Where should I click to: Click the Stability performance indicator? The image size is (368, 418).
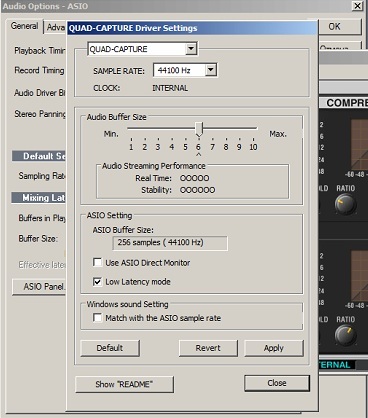197,190
